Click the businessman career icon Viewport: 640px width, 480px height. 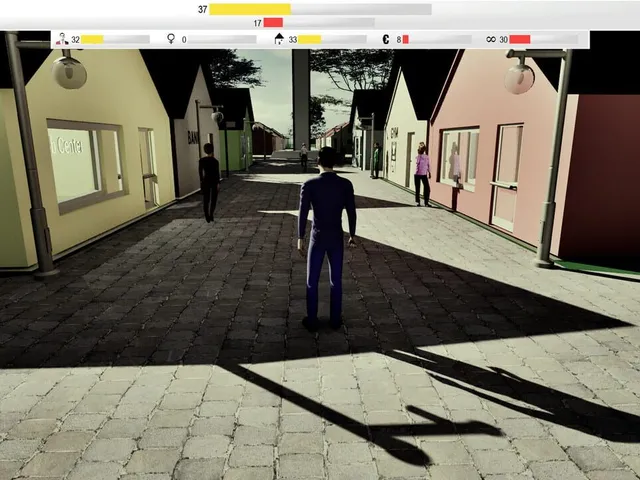pyautogui.click(x=62, y=39)
